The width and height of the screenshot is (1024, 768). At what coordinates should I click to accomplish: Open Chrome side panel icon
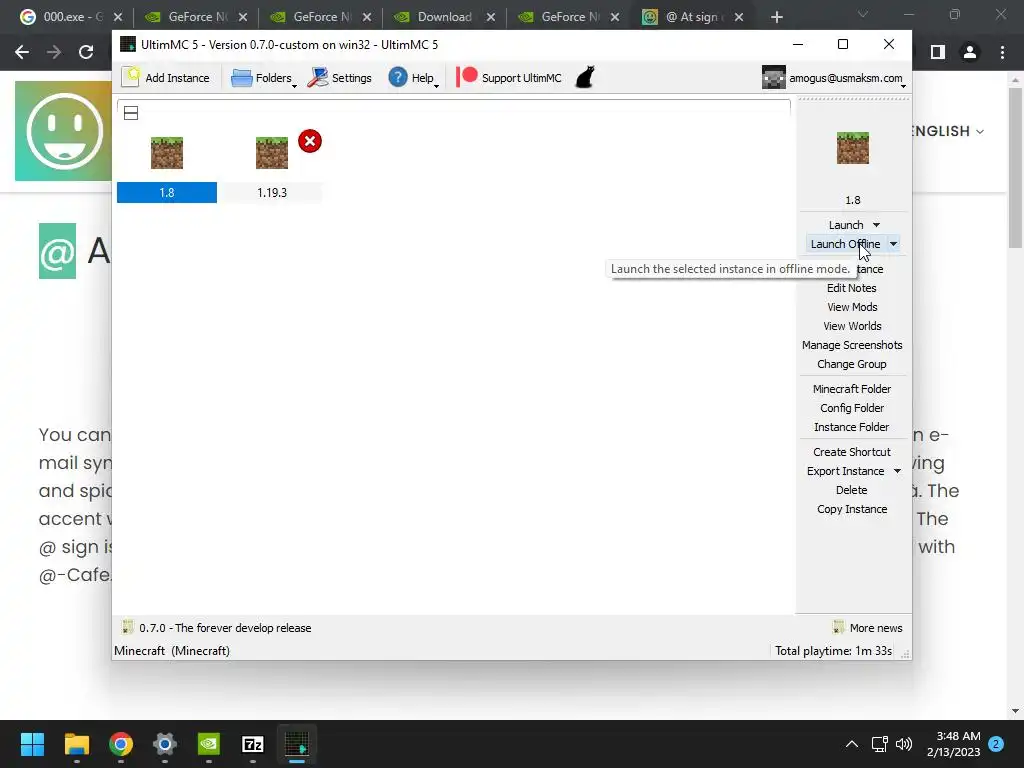[x=938, y=52]
